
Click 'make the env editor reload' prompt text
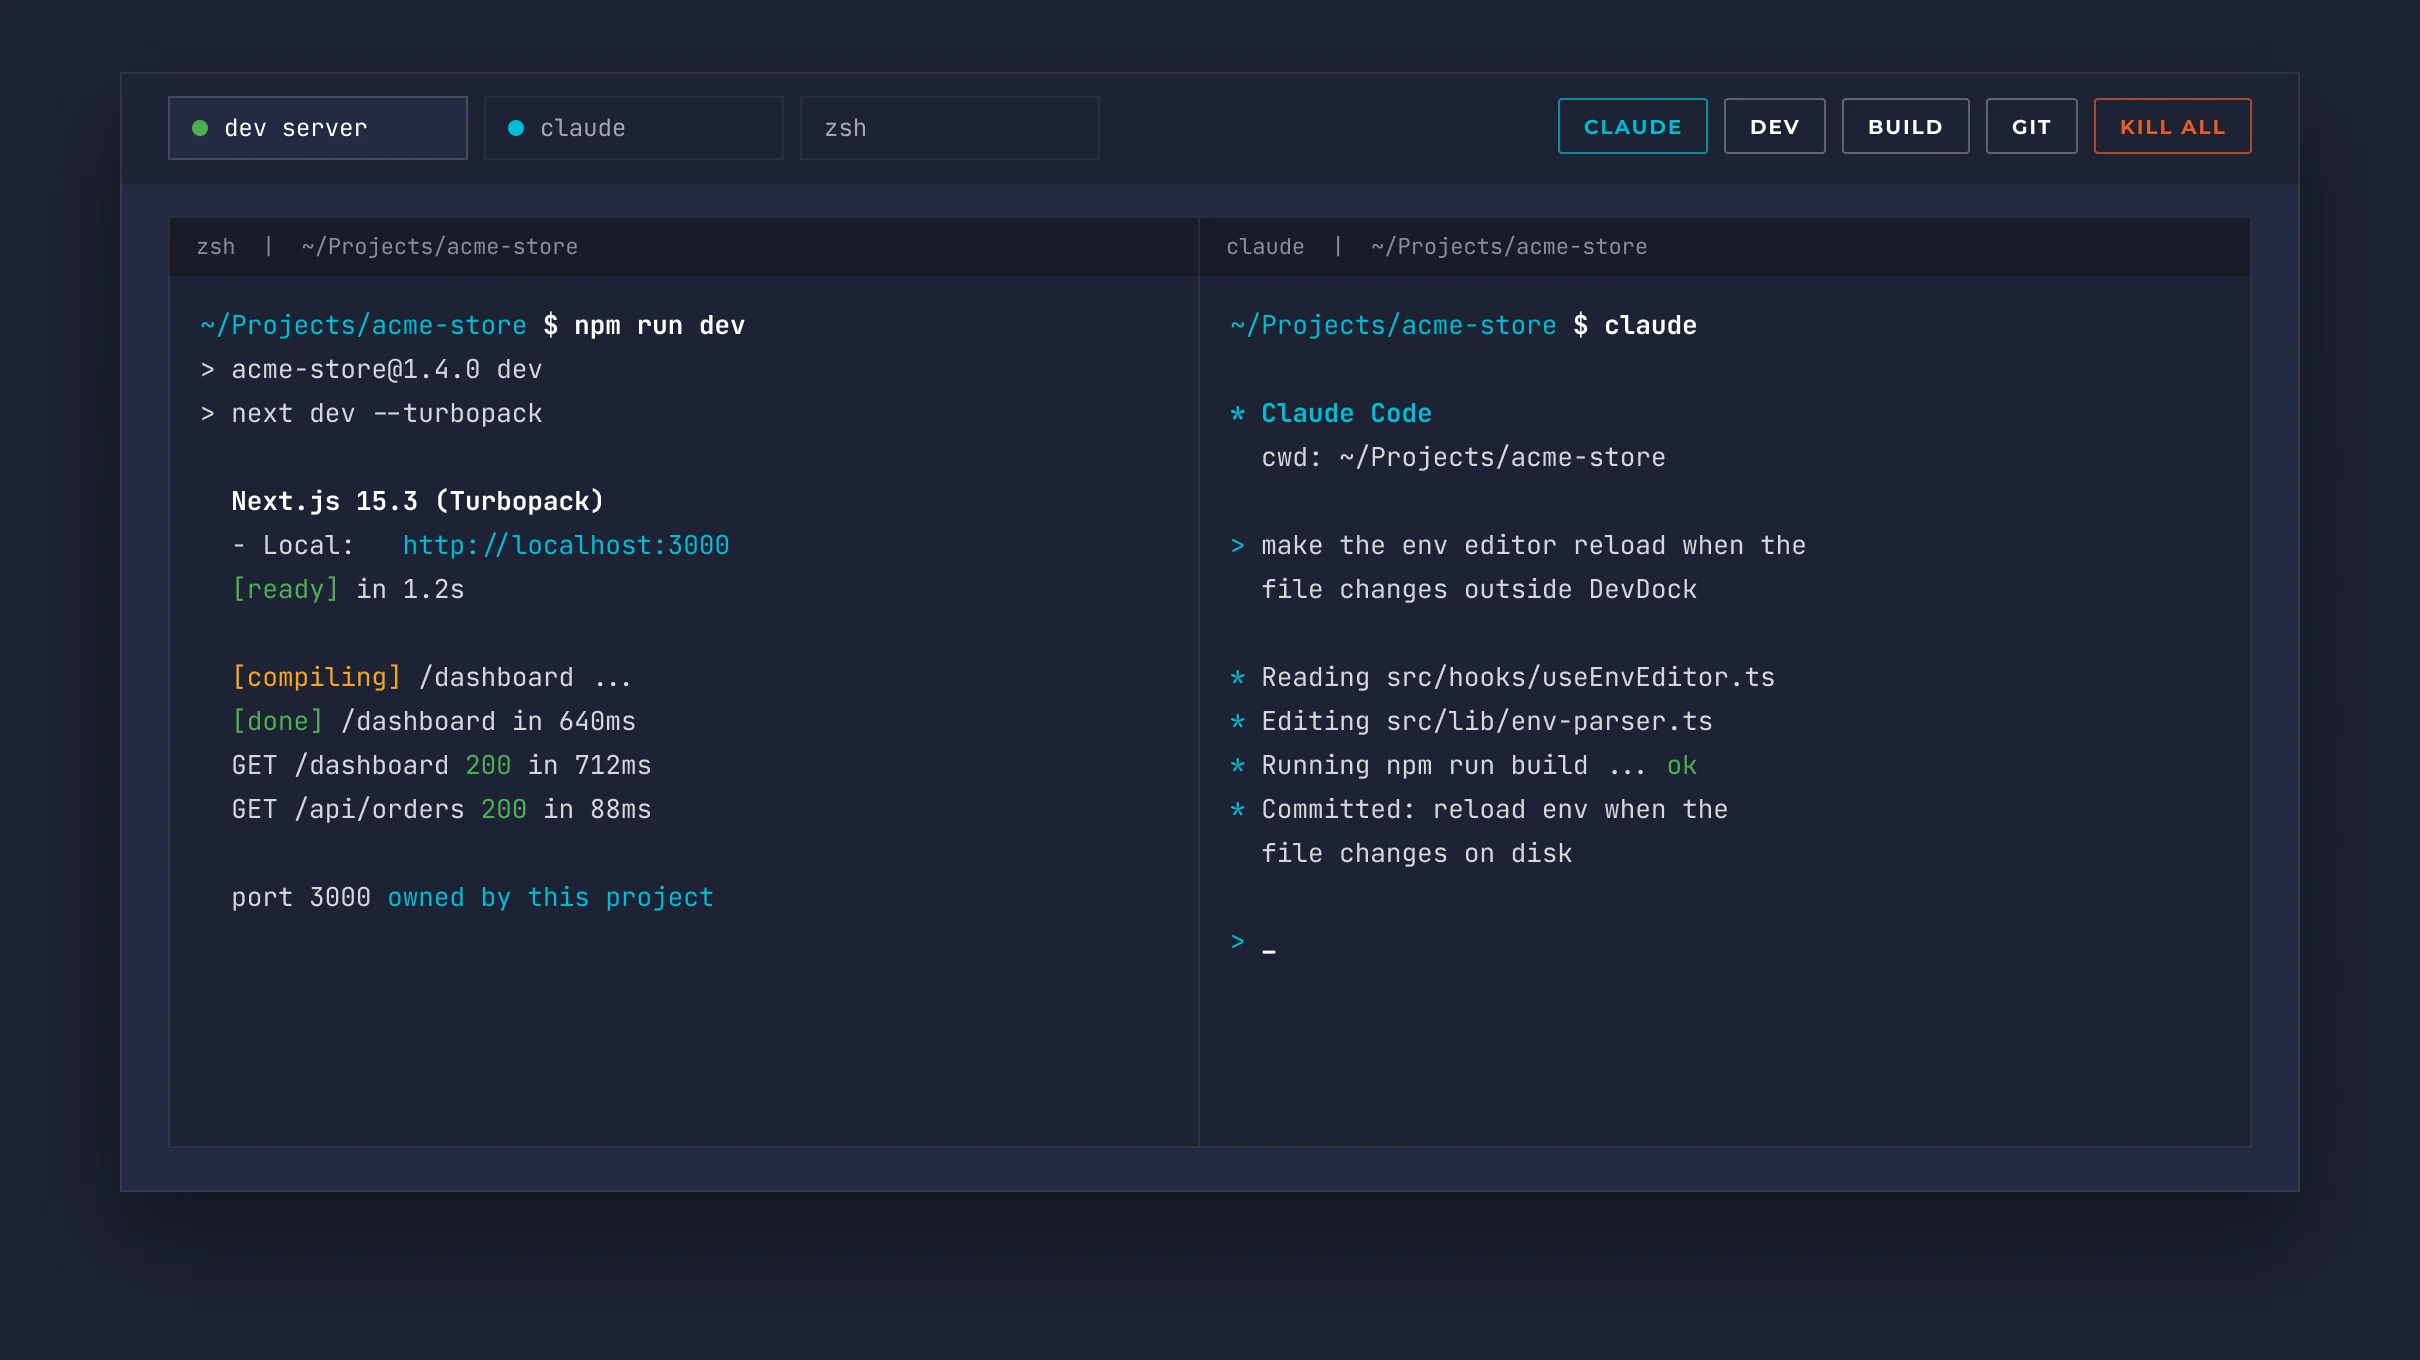(1463, 546)
